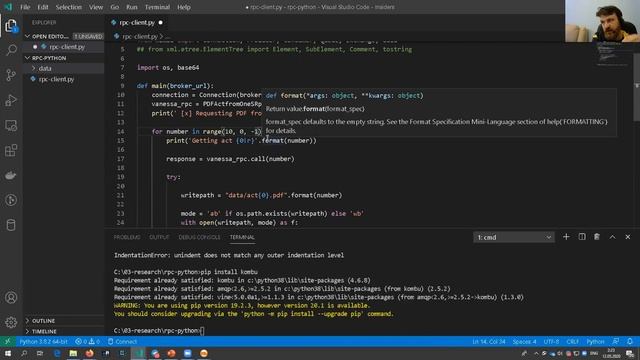Open Windows taskbar search
This screenshot has height=360, width=640.
pyautogui.click(x=24, y=353)
